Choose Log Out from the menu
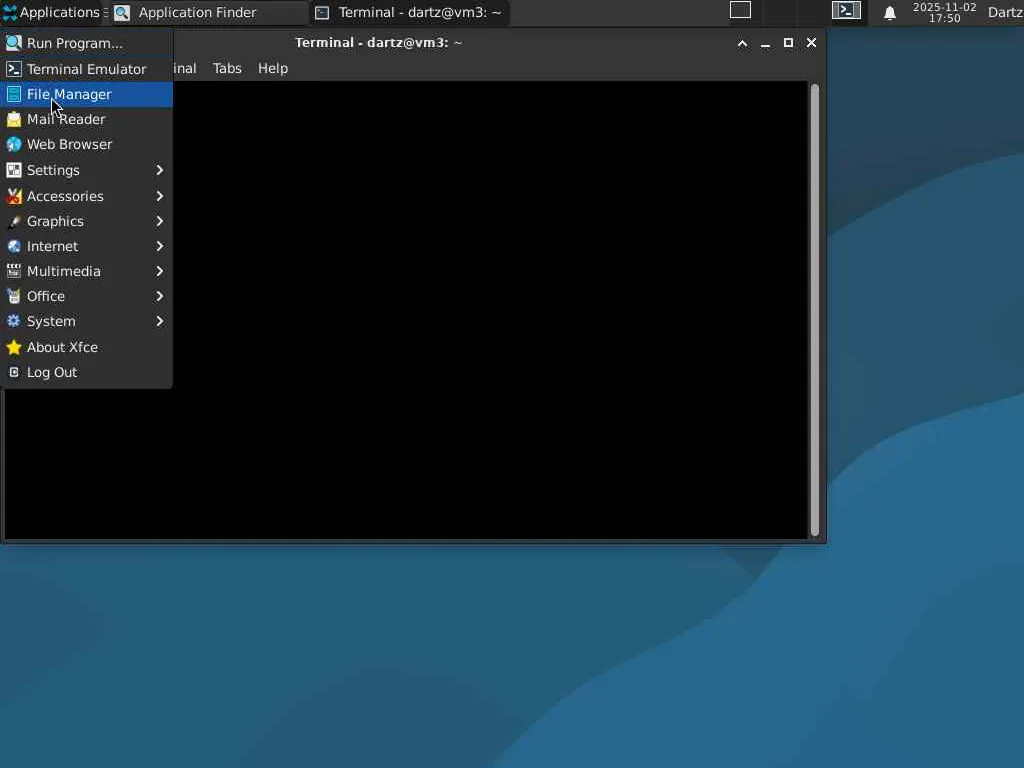Viewport: 1024px width, 768px height. tap(86, 372)
